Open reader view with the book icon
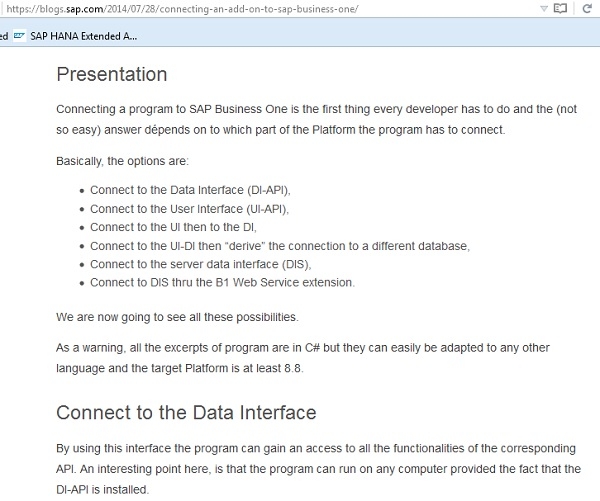The height and width of the screenshot is (501, 600). click(x=560, y=9)
